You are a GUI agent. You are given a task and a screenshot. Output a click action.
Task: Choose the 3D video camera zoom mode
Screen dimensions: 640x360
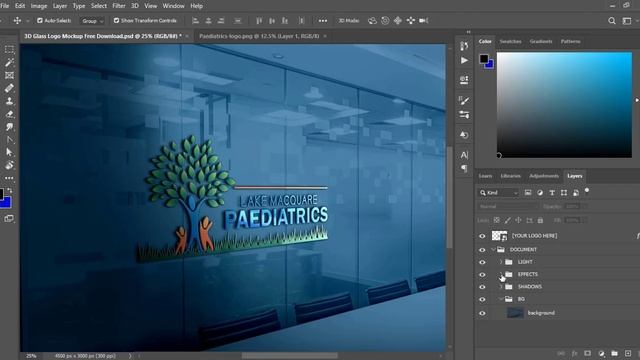point(424,20)
